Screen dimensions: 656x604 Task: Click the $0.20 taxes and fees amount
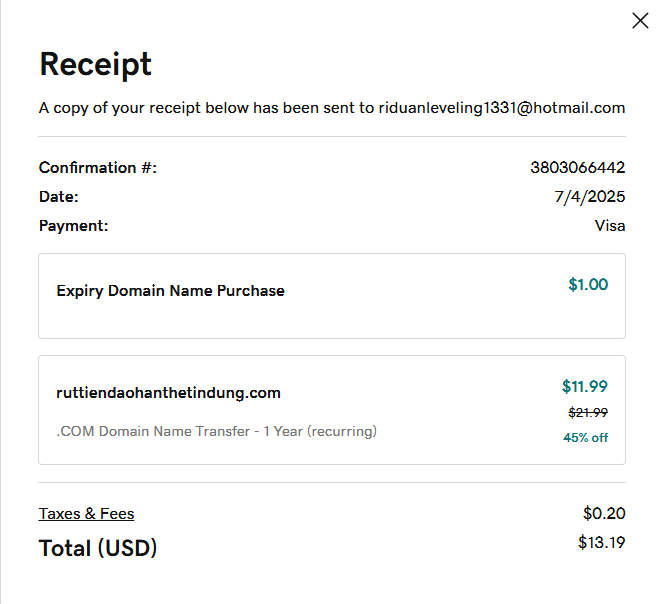tap(604, 514)
